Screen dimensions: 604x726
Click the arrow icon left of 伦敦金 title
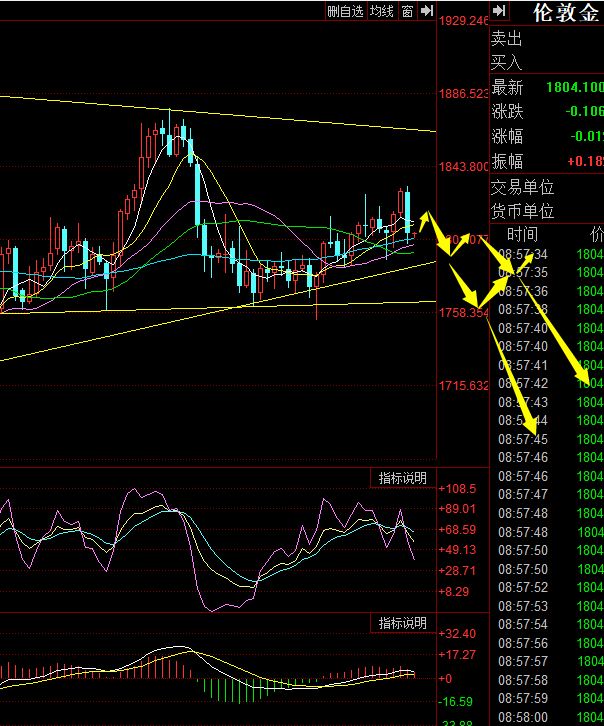(499, 11)
